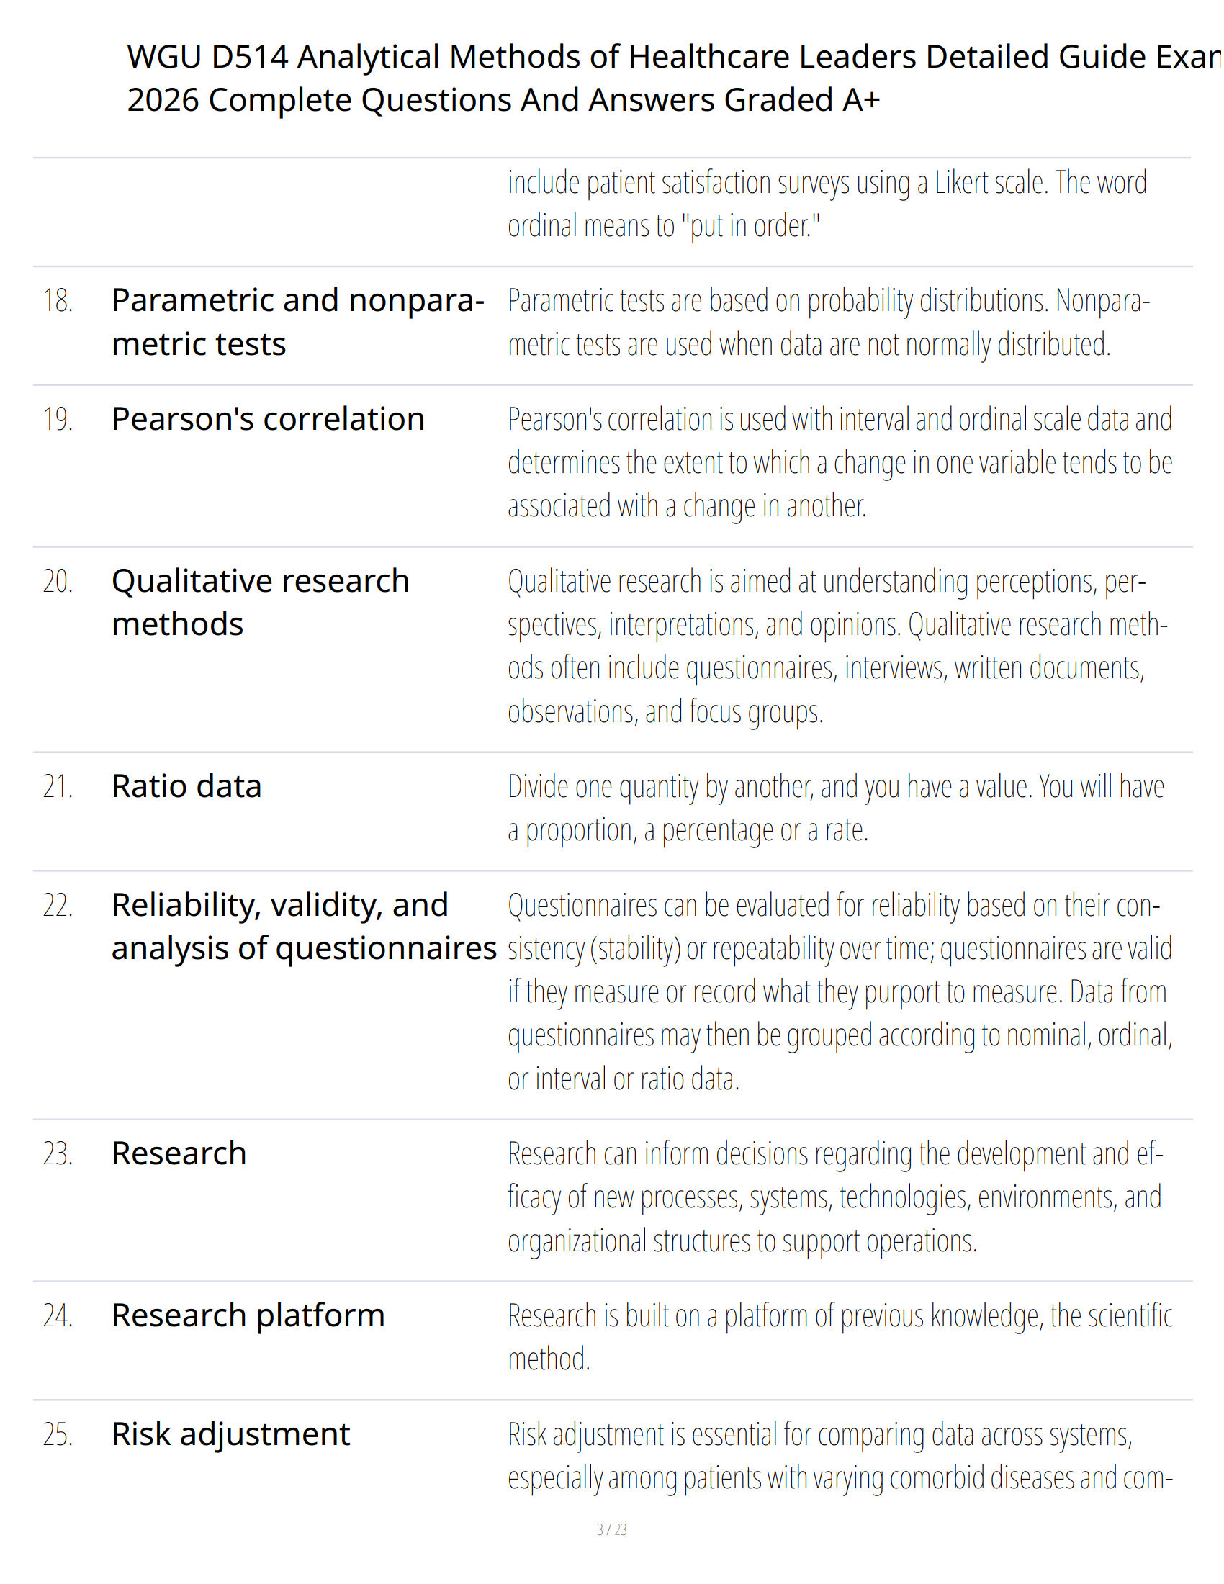Select the Qualitative research methods term
This screenshot has height=1584, width=1224.
pos(260,602)
